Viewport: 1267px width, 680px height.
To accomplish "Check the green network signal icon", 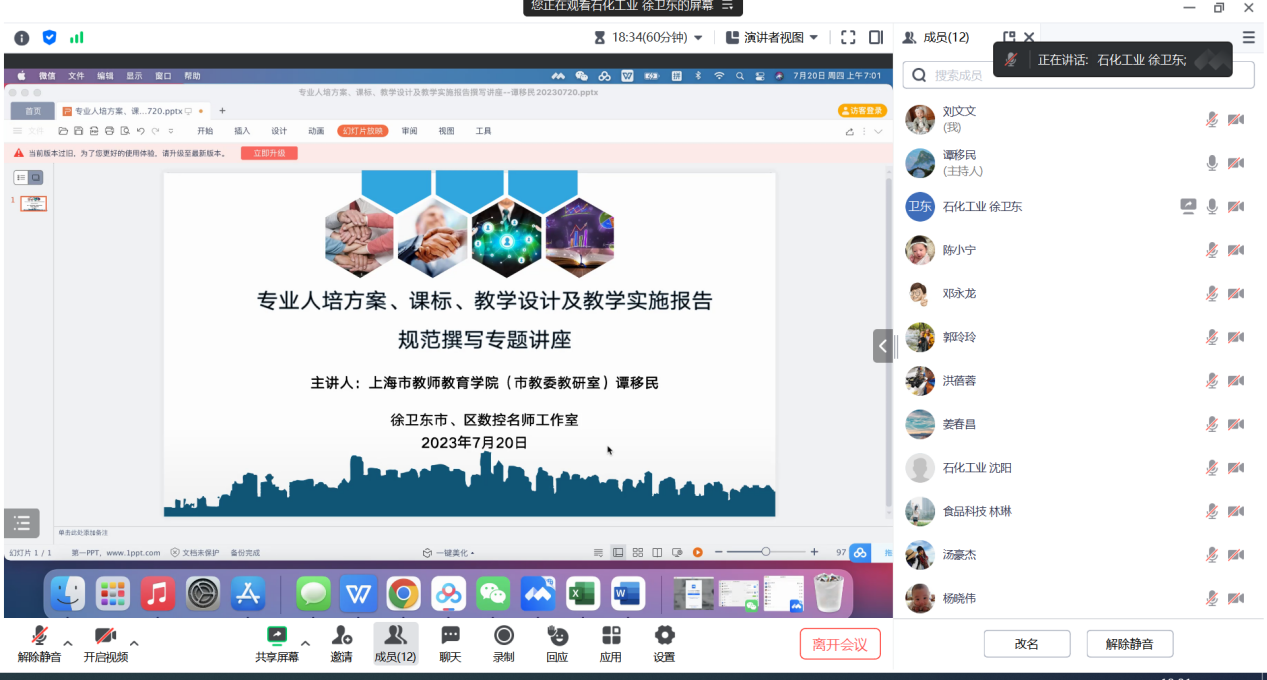I will (77, 38).
